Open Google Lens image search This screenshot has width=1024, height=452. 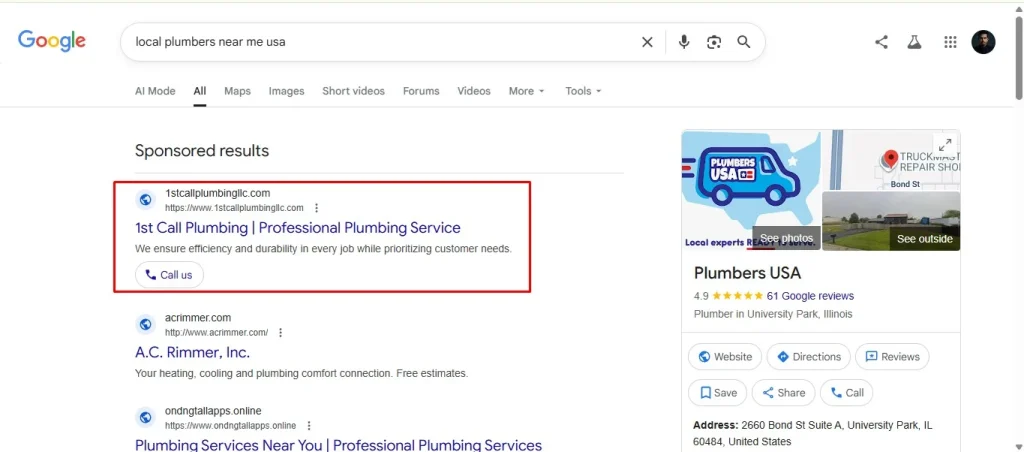pos(714,42)
